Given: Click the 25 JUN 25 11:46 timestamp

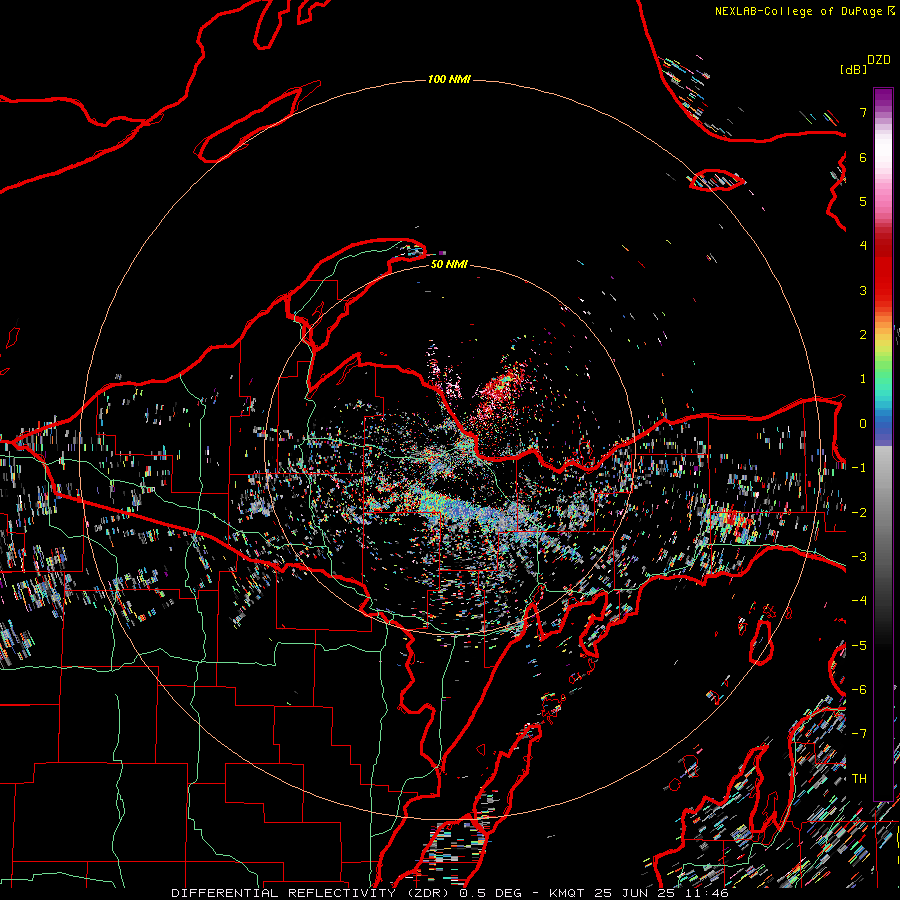Looking at the screenshot, I should click(x=661, y=893).
